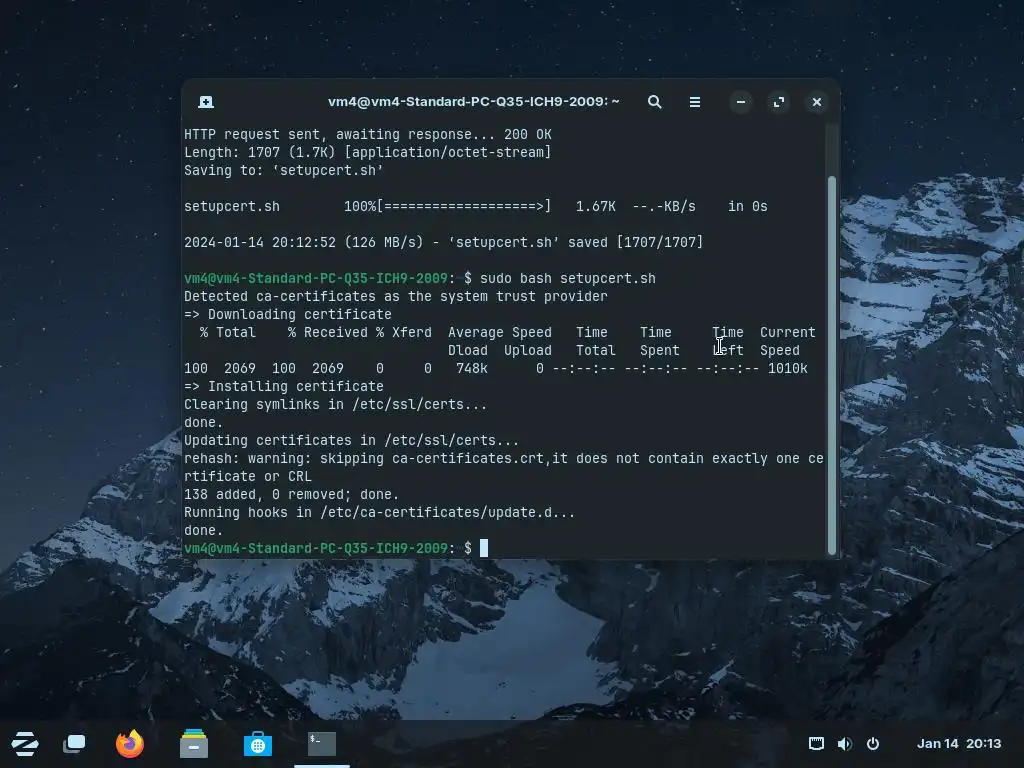
Task: Open the network status tray icon
Action: (x=816, y=743)
